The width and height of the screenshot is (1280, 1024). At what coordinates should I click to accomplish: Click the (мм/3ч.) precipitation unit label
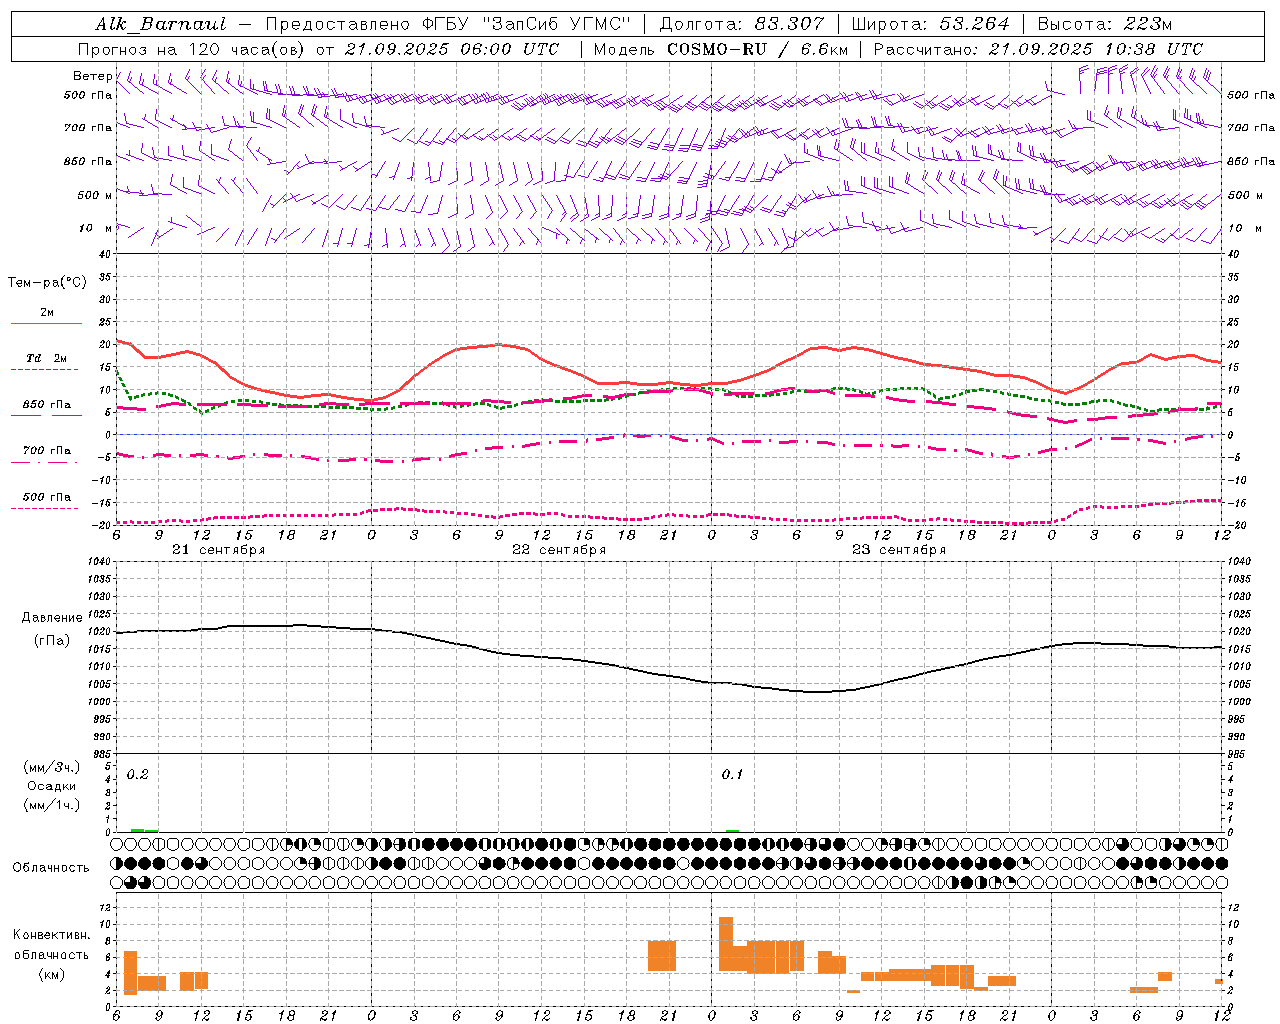click(52, 767)
